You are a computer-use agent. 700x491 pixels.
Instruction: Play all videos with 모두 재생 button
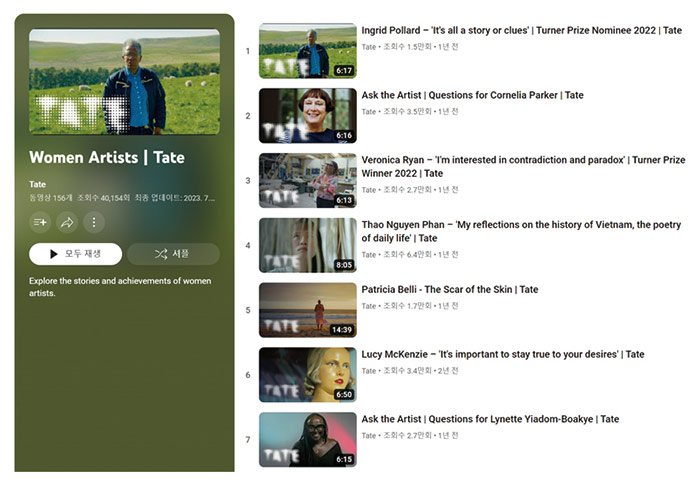tap(75, 254)
